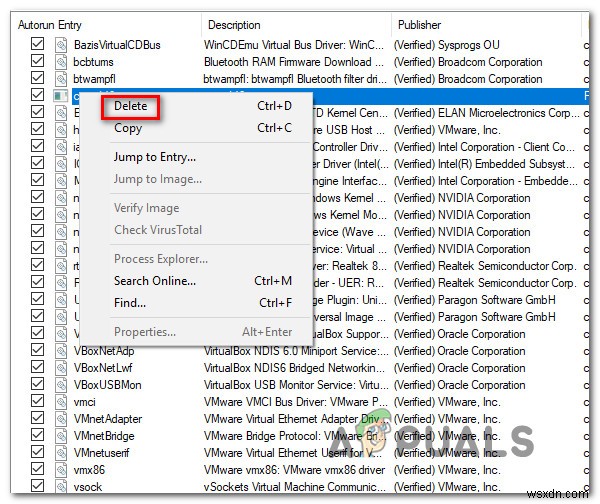Toggle the VMnetAdapter checkbox
This screenshot has width=600, height=504.
pyautogui.click(x=38, y=418)
